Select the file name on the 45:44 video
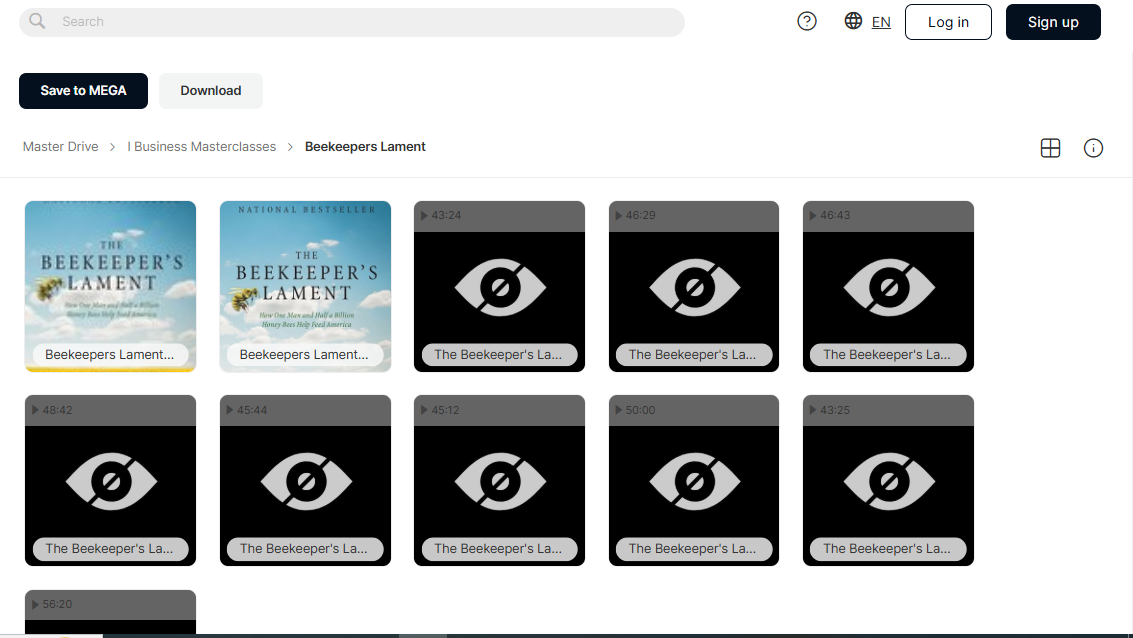Screen dimensions: 1133x638 click(x=304, y=549)
